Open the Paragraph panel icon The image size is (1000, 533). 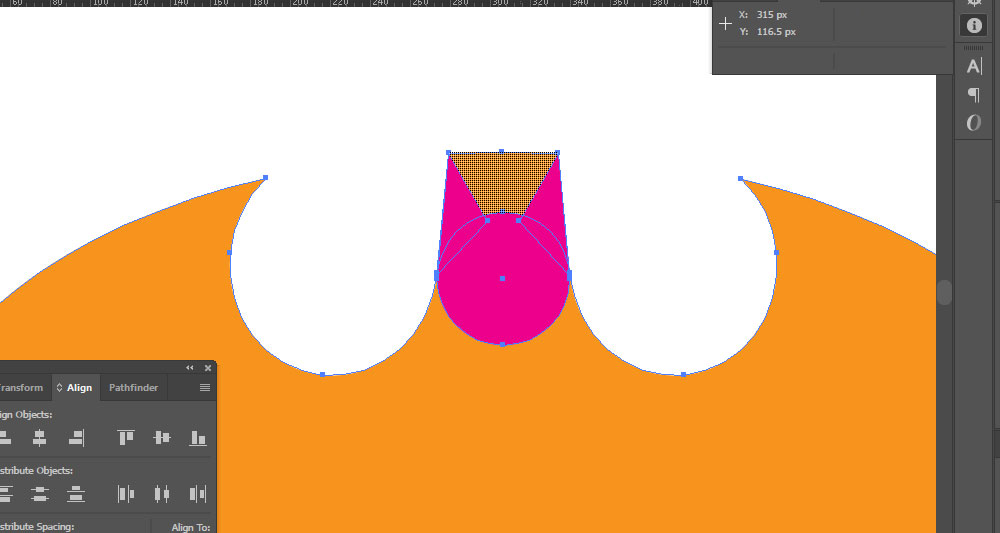(974, 95)
